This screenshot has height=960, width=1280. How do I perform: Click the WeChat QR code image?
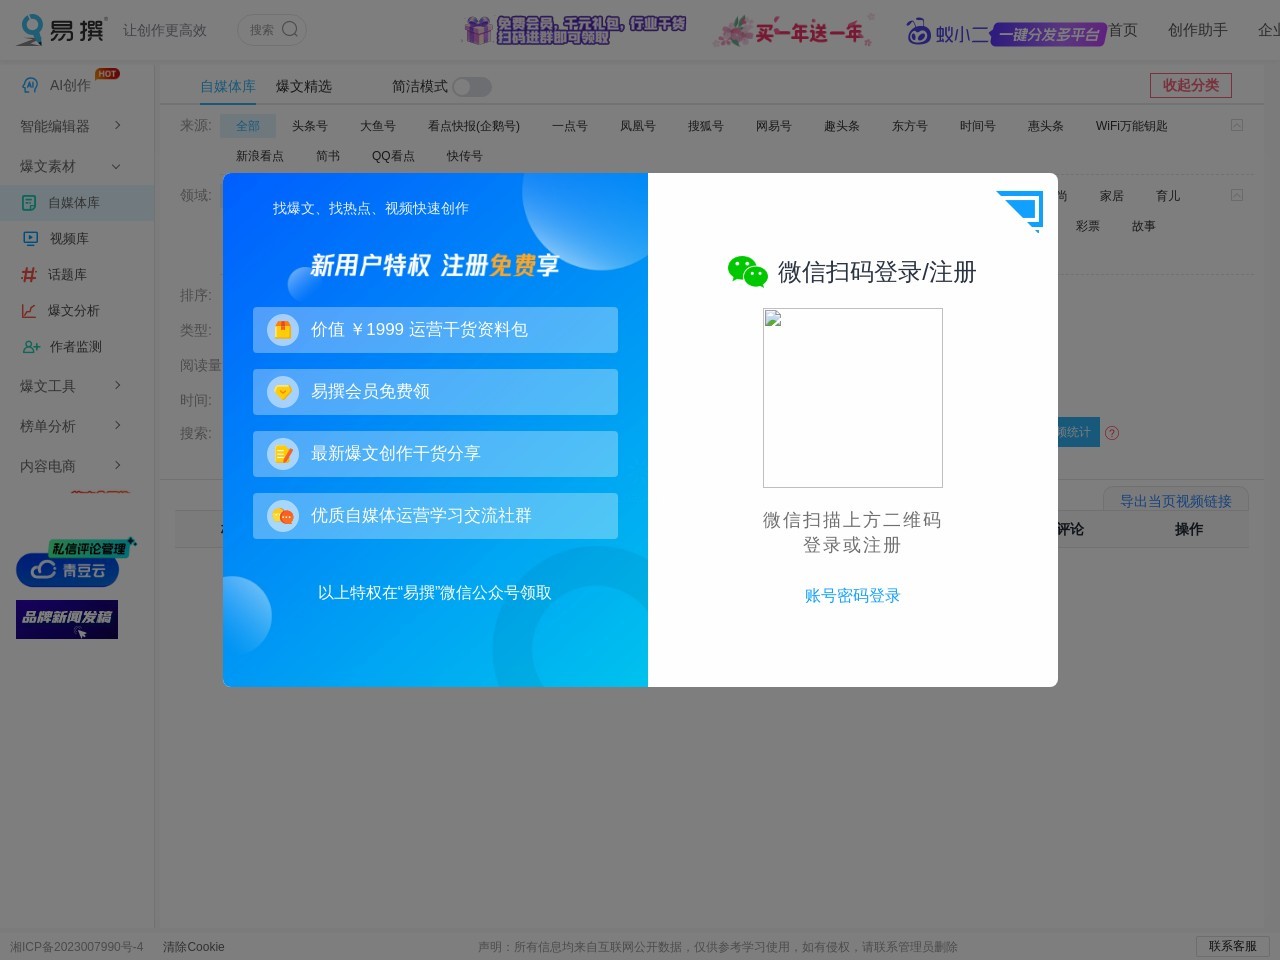click(x=852, y=397)
